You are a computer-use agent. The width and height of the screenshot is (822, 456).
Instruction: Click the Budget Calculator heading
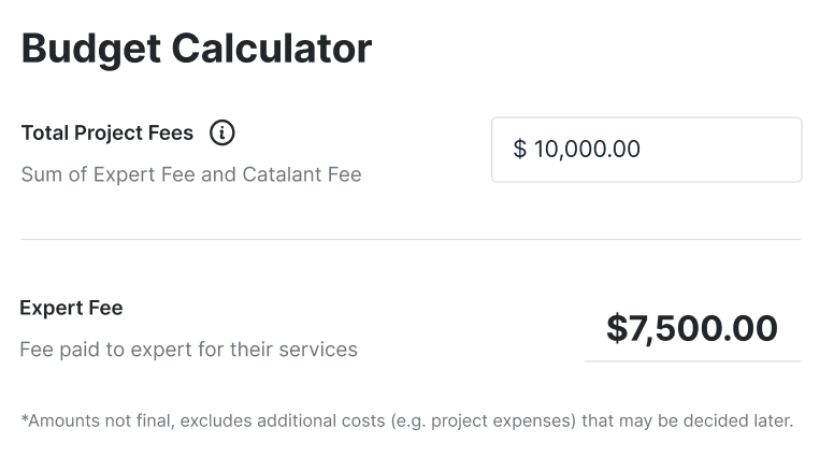197,49
